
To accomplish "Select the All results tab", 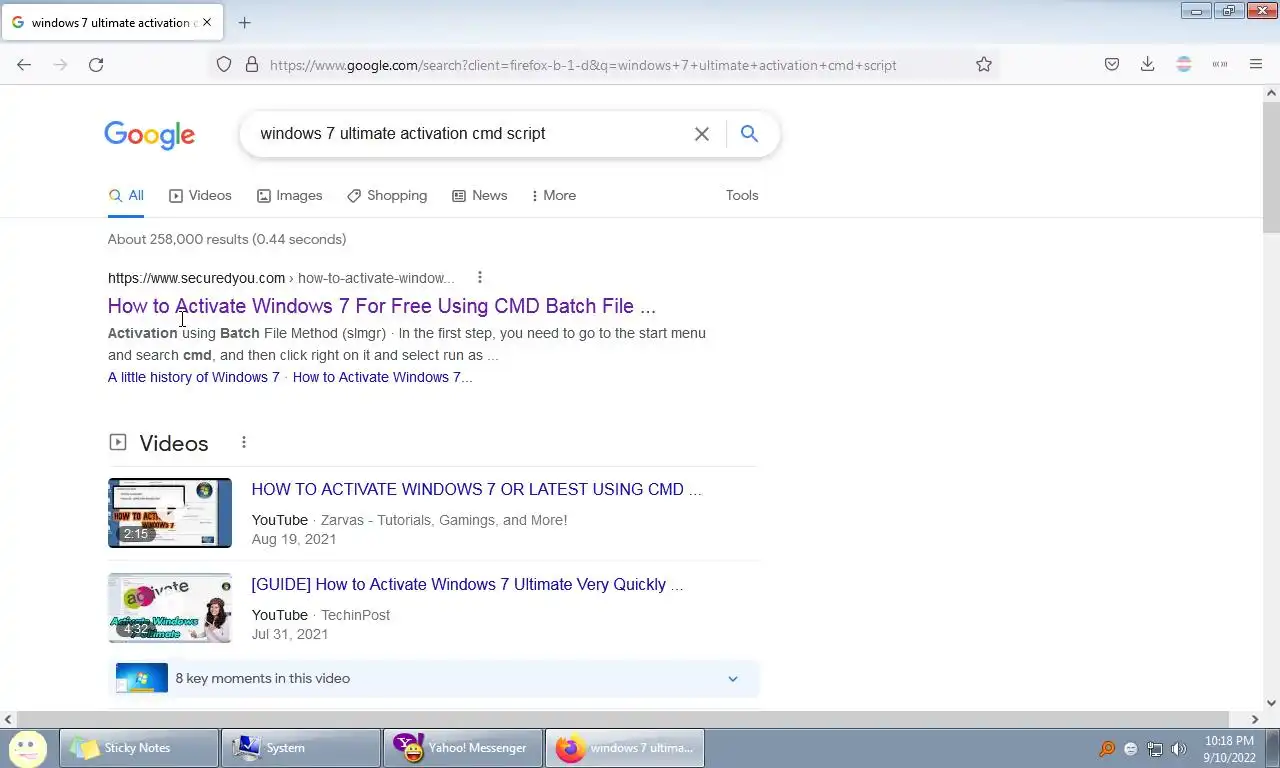I will point(126,196).
